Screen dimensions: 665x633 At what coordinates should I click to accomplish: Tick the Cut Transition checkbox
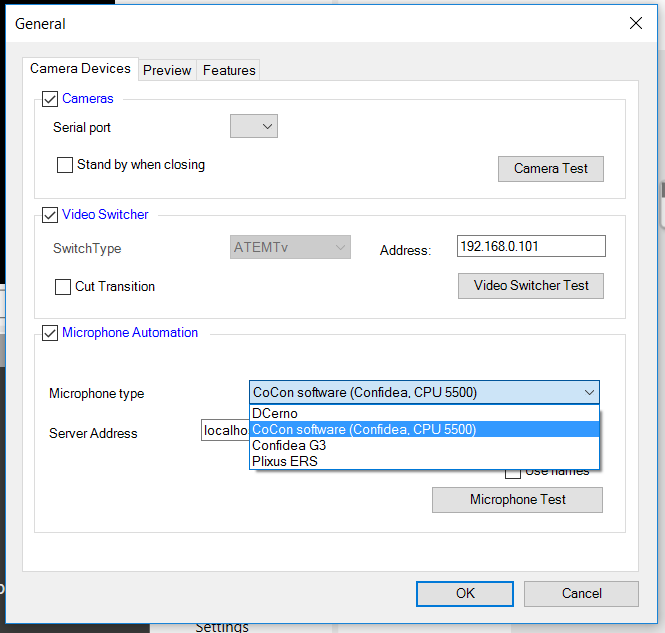(63, 287)
